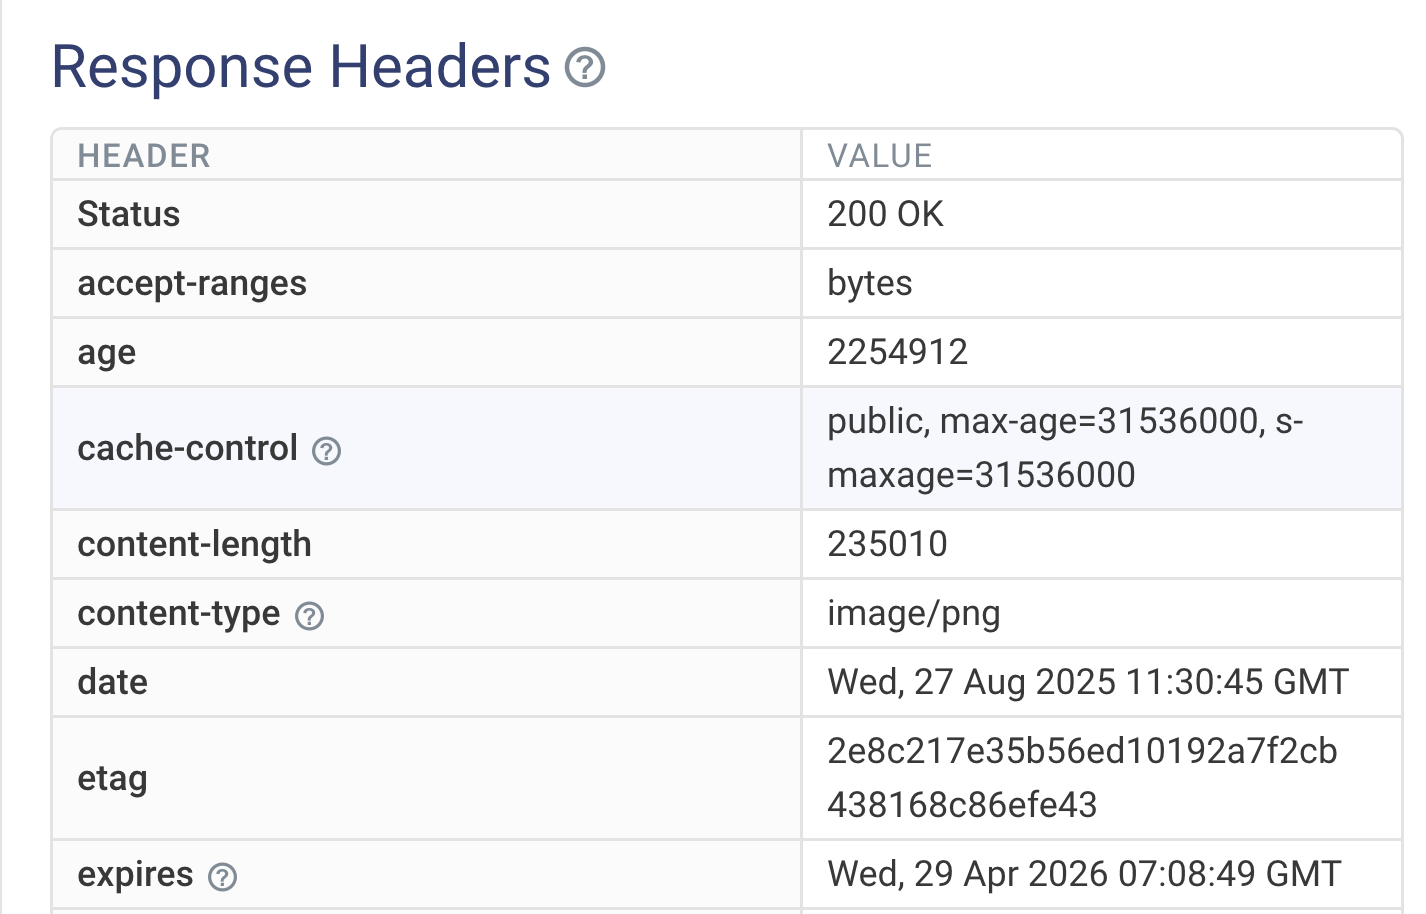
Task: Select the age header name
Action: pyautogui.click(x=107, y=354)
